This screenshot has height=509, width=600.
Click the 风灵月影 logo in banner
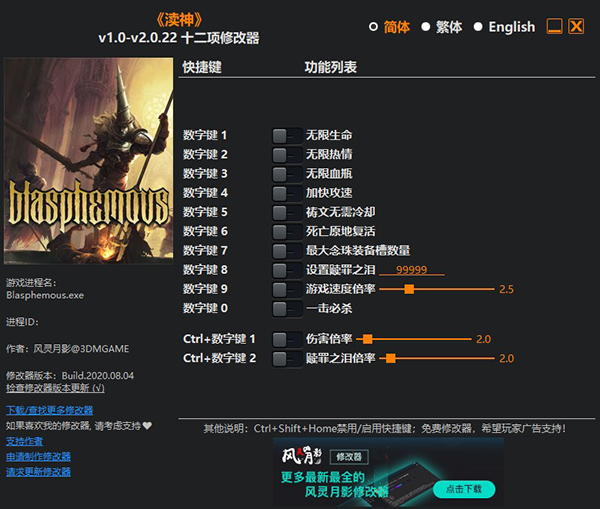tap(302, 455)
